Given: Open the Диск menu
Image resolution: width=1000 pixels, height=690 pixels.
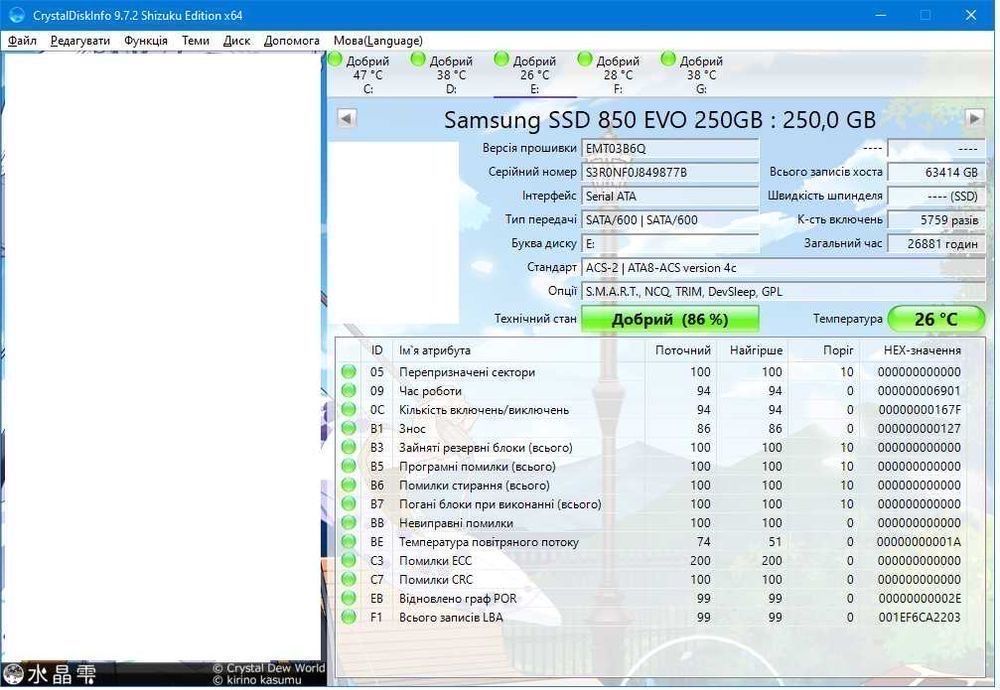Looking at the screenshot, I should point(237,40).
